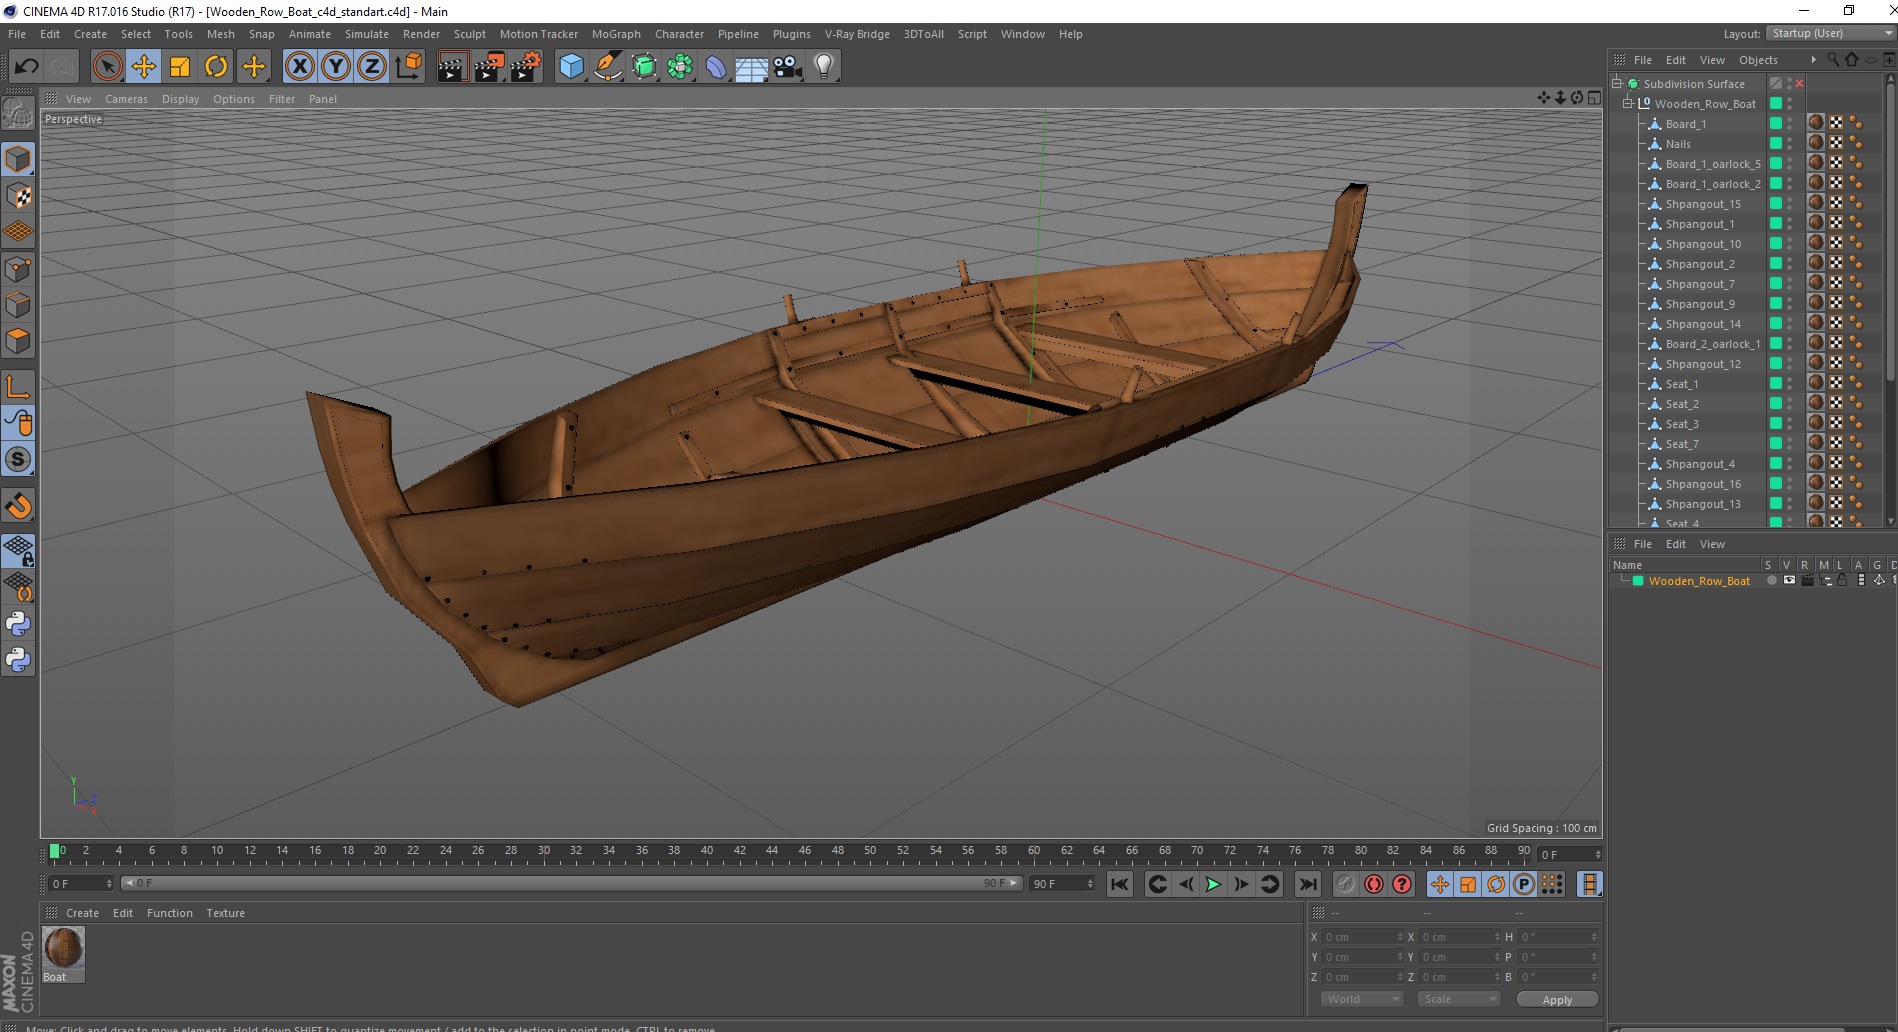Open the V-Ray Bridge menu
Screen dimensions: 1898x1032
point(857,34)
